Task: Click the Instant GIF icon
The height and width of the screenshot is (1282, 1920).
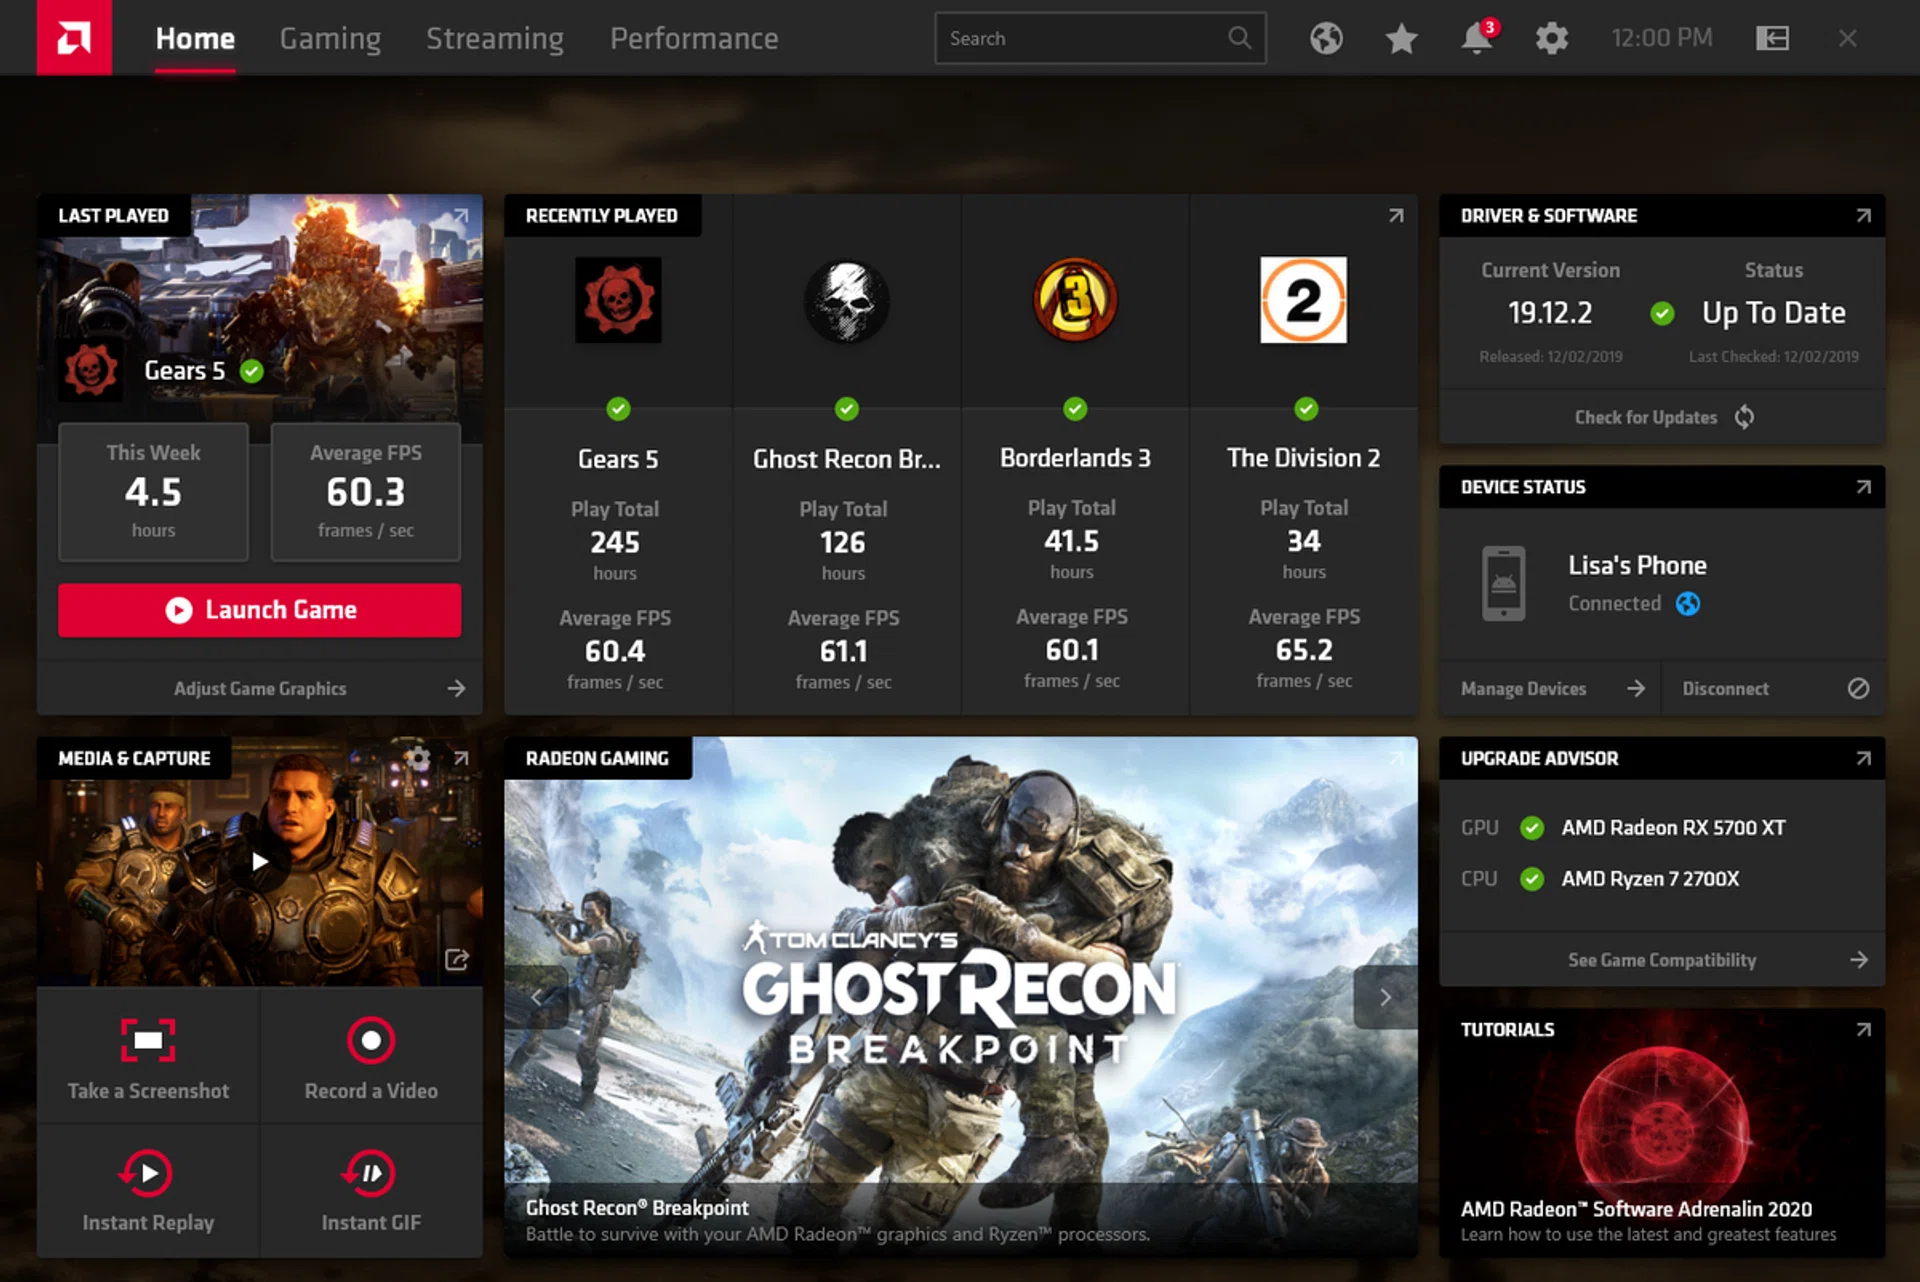Action: coord(371,1173)
